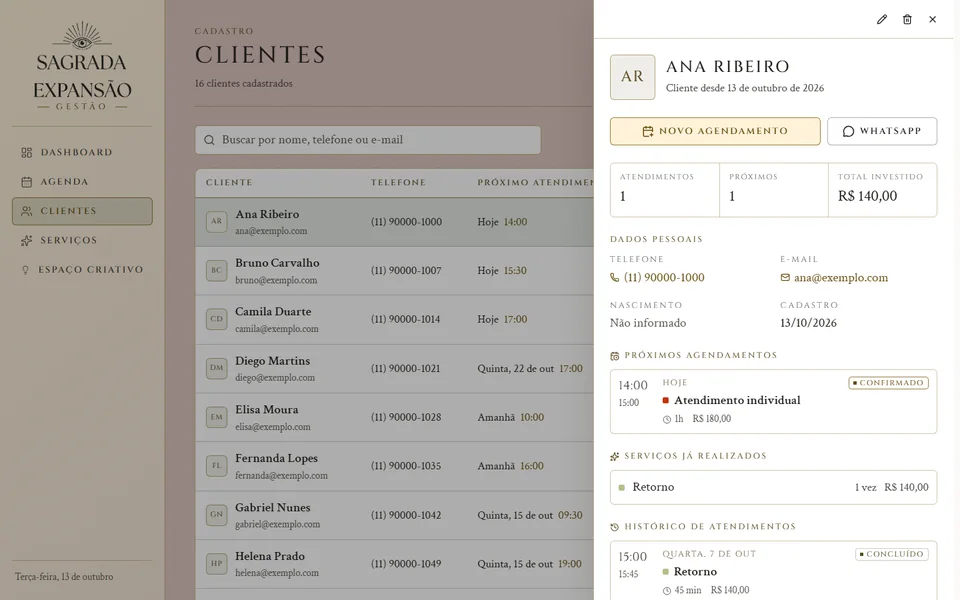Click the AR avatar in client list
The height and width of the screenshot is (600, 960).
coord(217,222)
